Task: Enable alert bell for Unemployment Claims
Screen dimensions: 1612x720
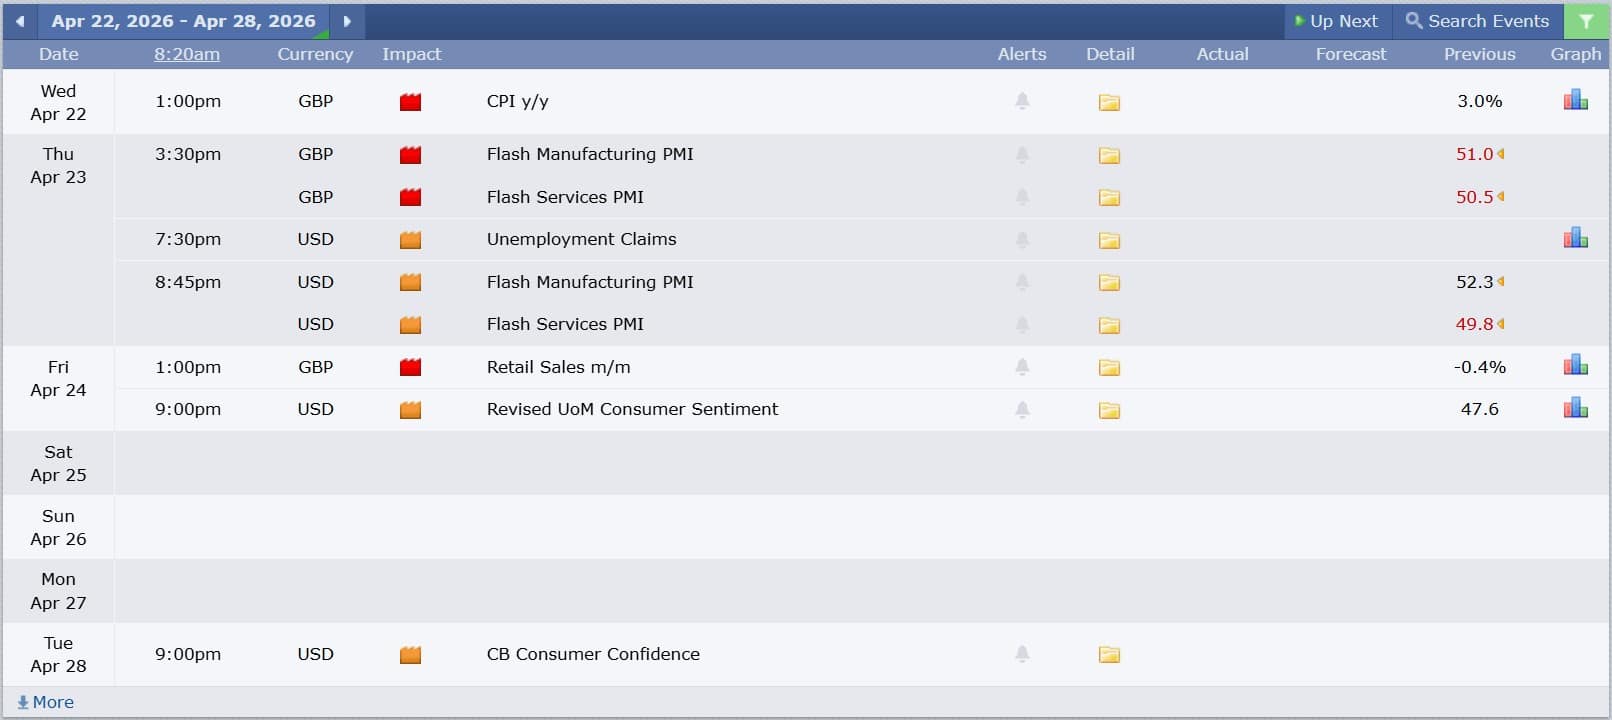Action: pos(1022,240)
